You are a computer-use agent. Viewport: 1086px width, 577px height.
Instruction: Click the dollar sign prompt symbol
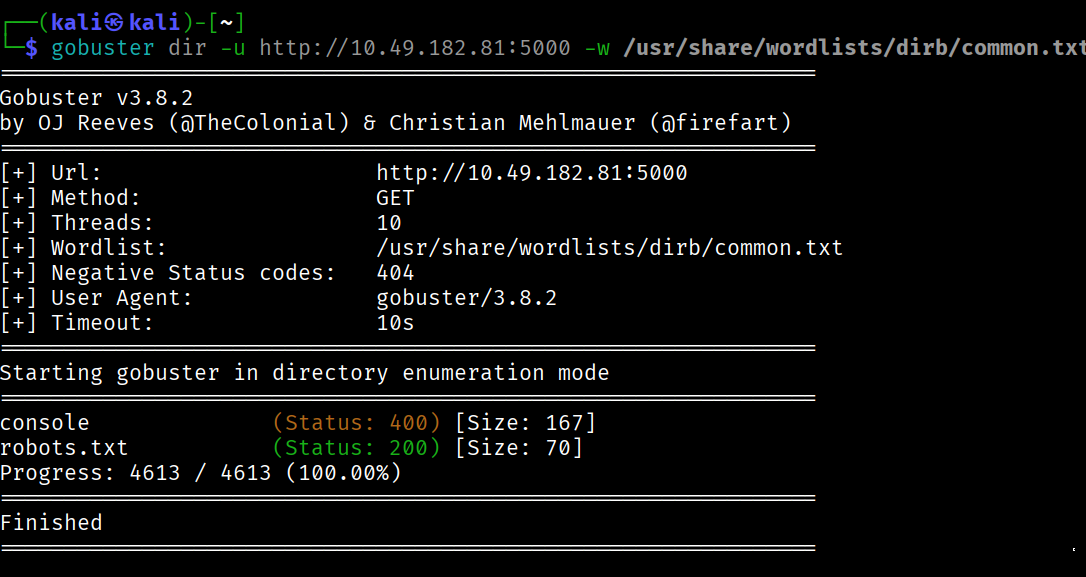point(32,47)
